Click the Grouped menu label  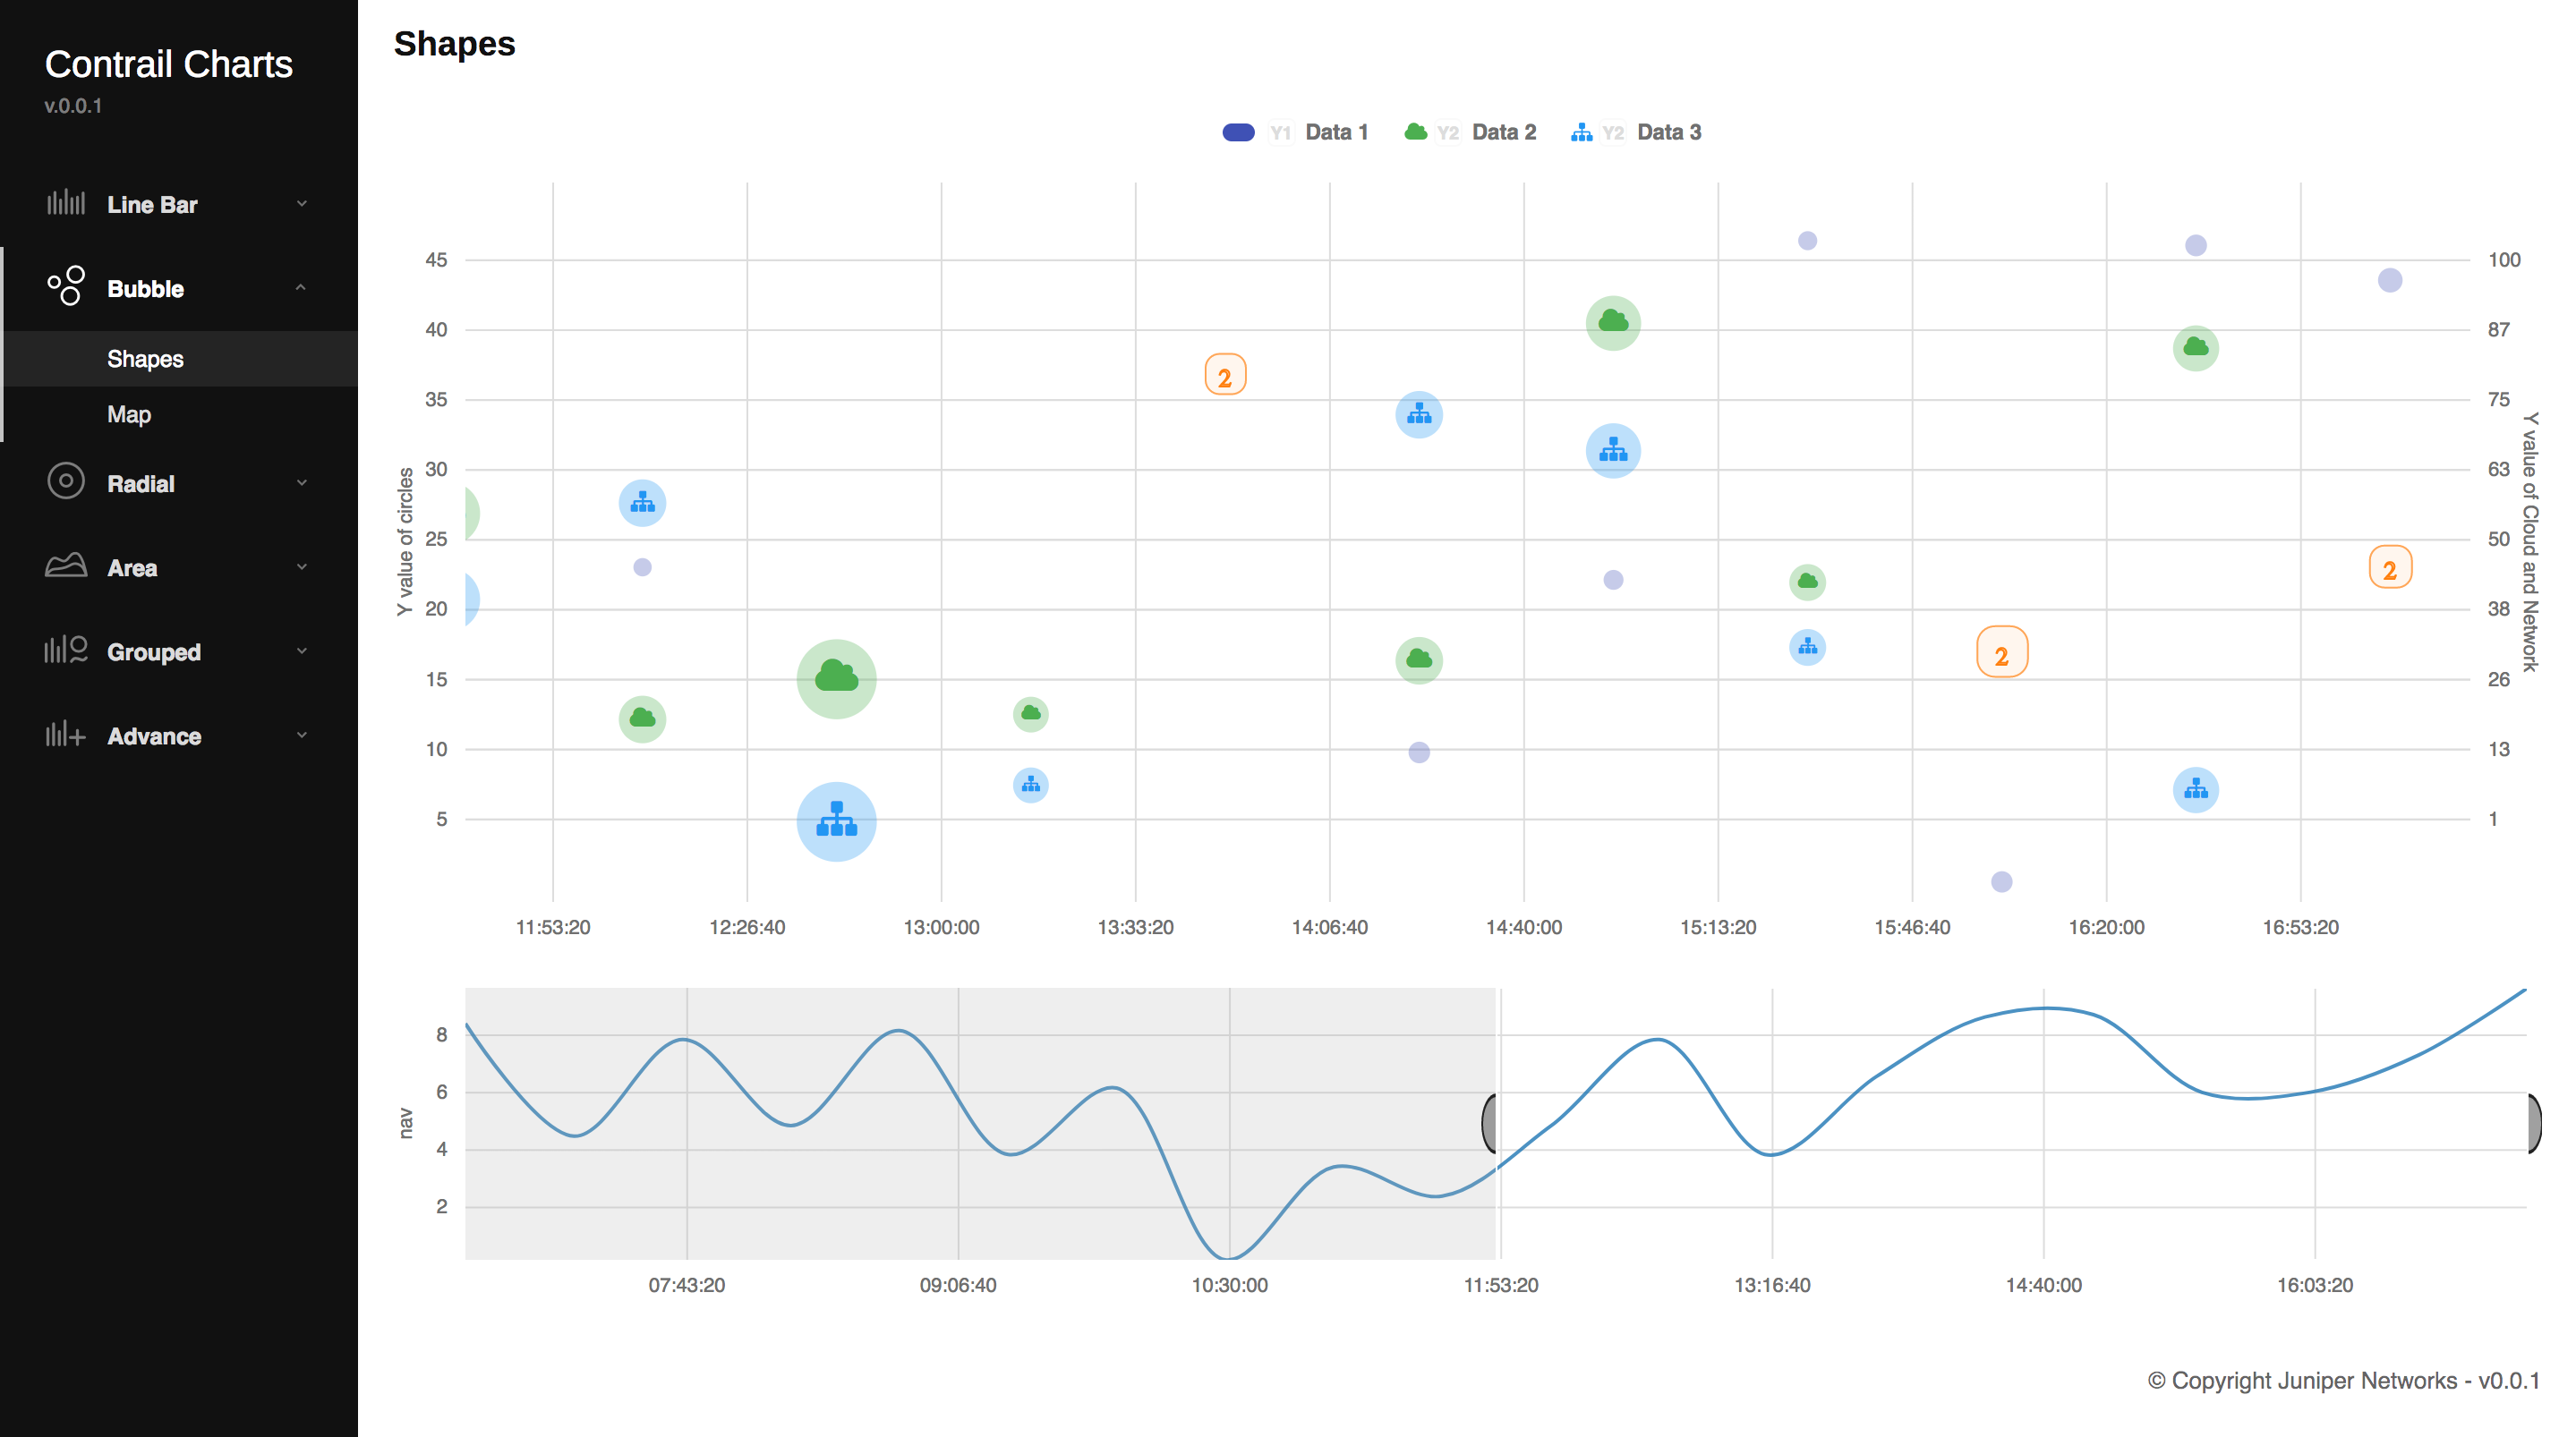tap(153, 652)
